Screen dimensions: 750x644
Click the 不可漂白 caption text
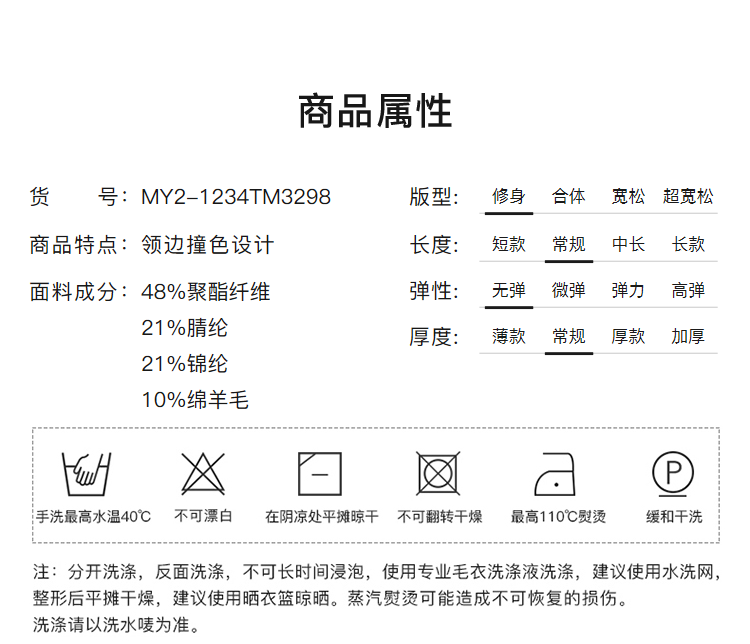(x=203, y=517)
